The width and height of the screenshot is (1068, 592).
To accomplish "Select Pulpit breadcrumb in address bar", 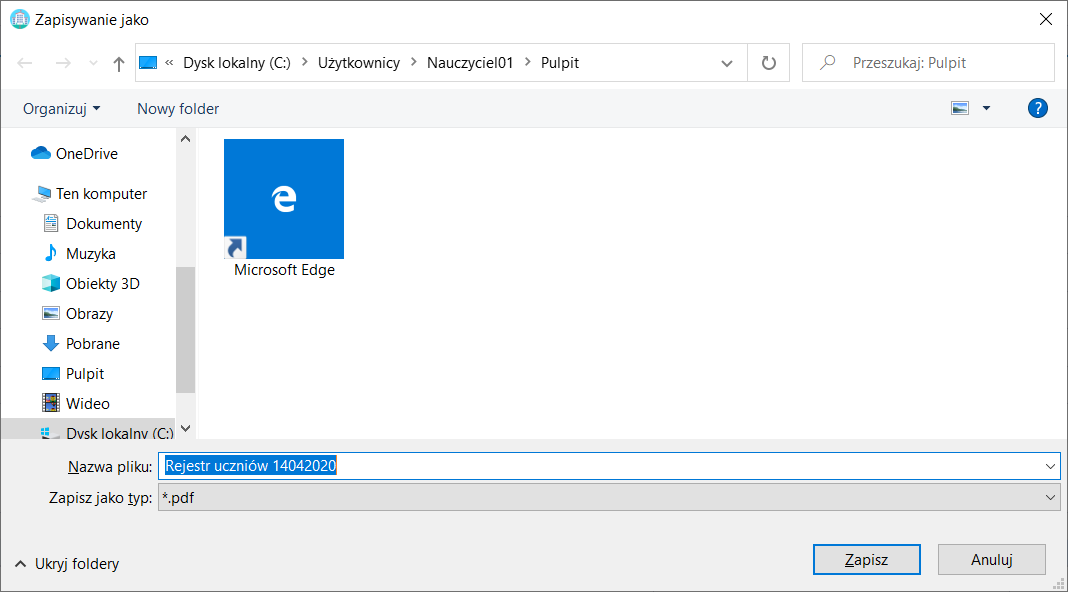I will pyautogui.click(x=560, y=63).
